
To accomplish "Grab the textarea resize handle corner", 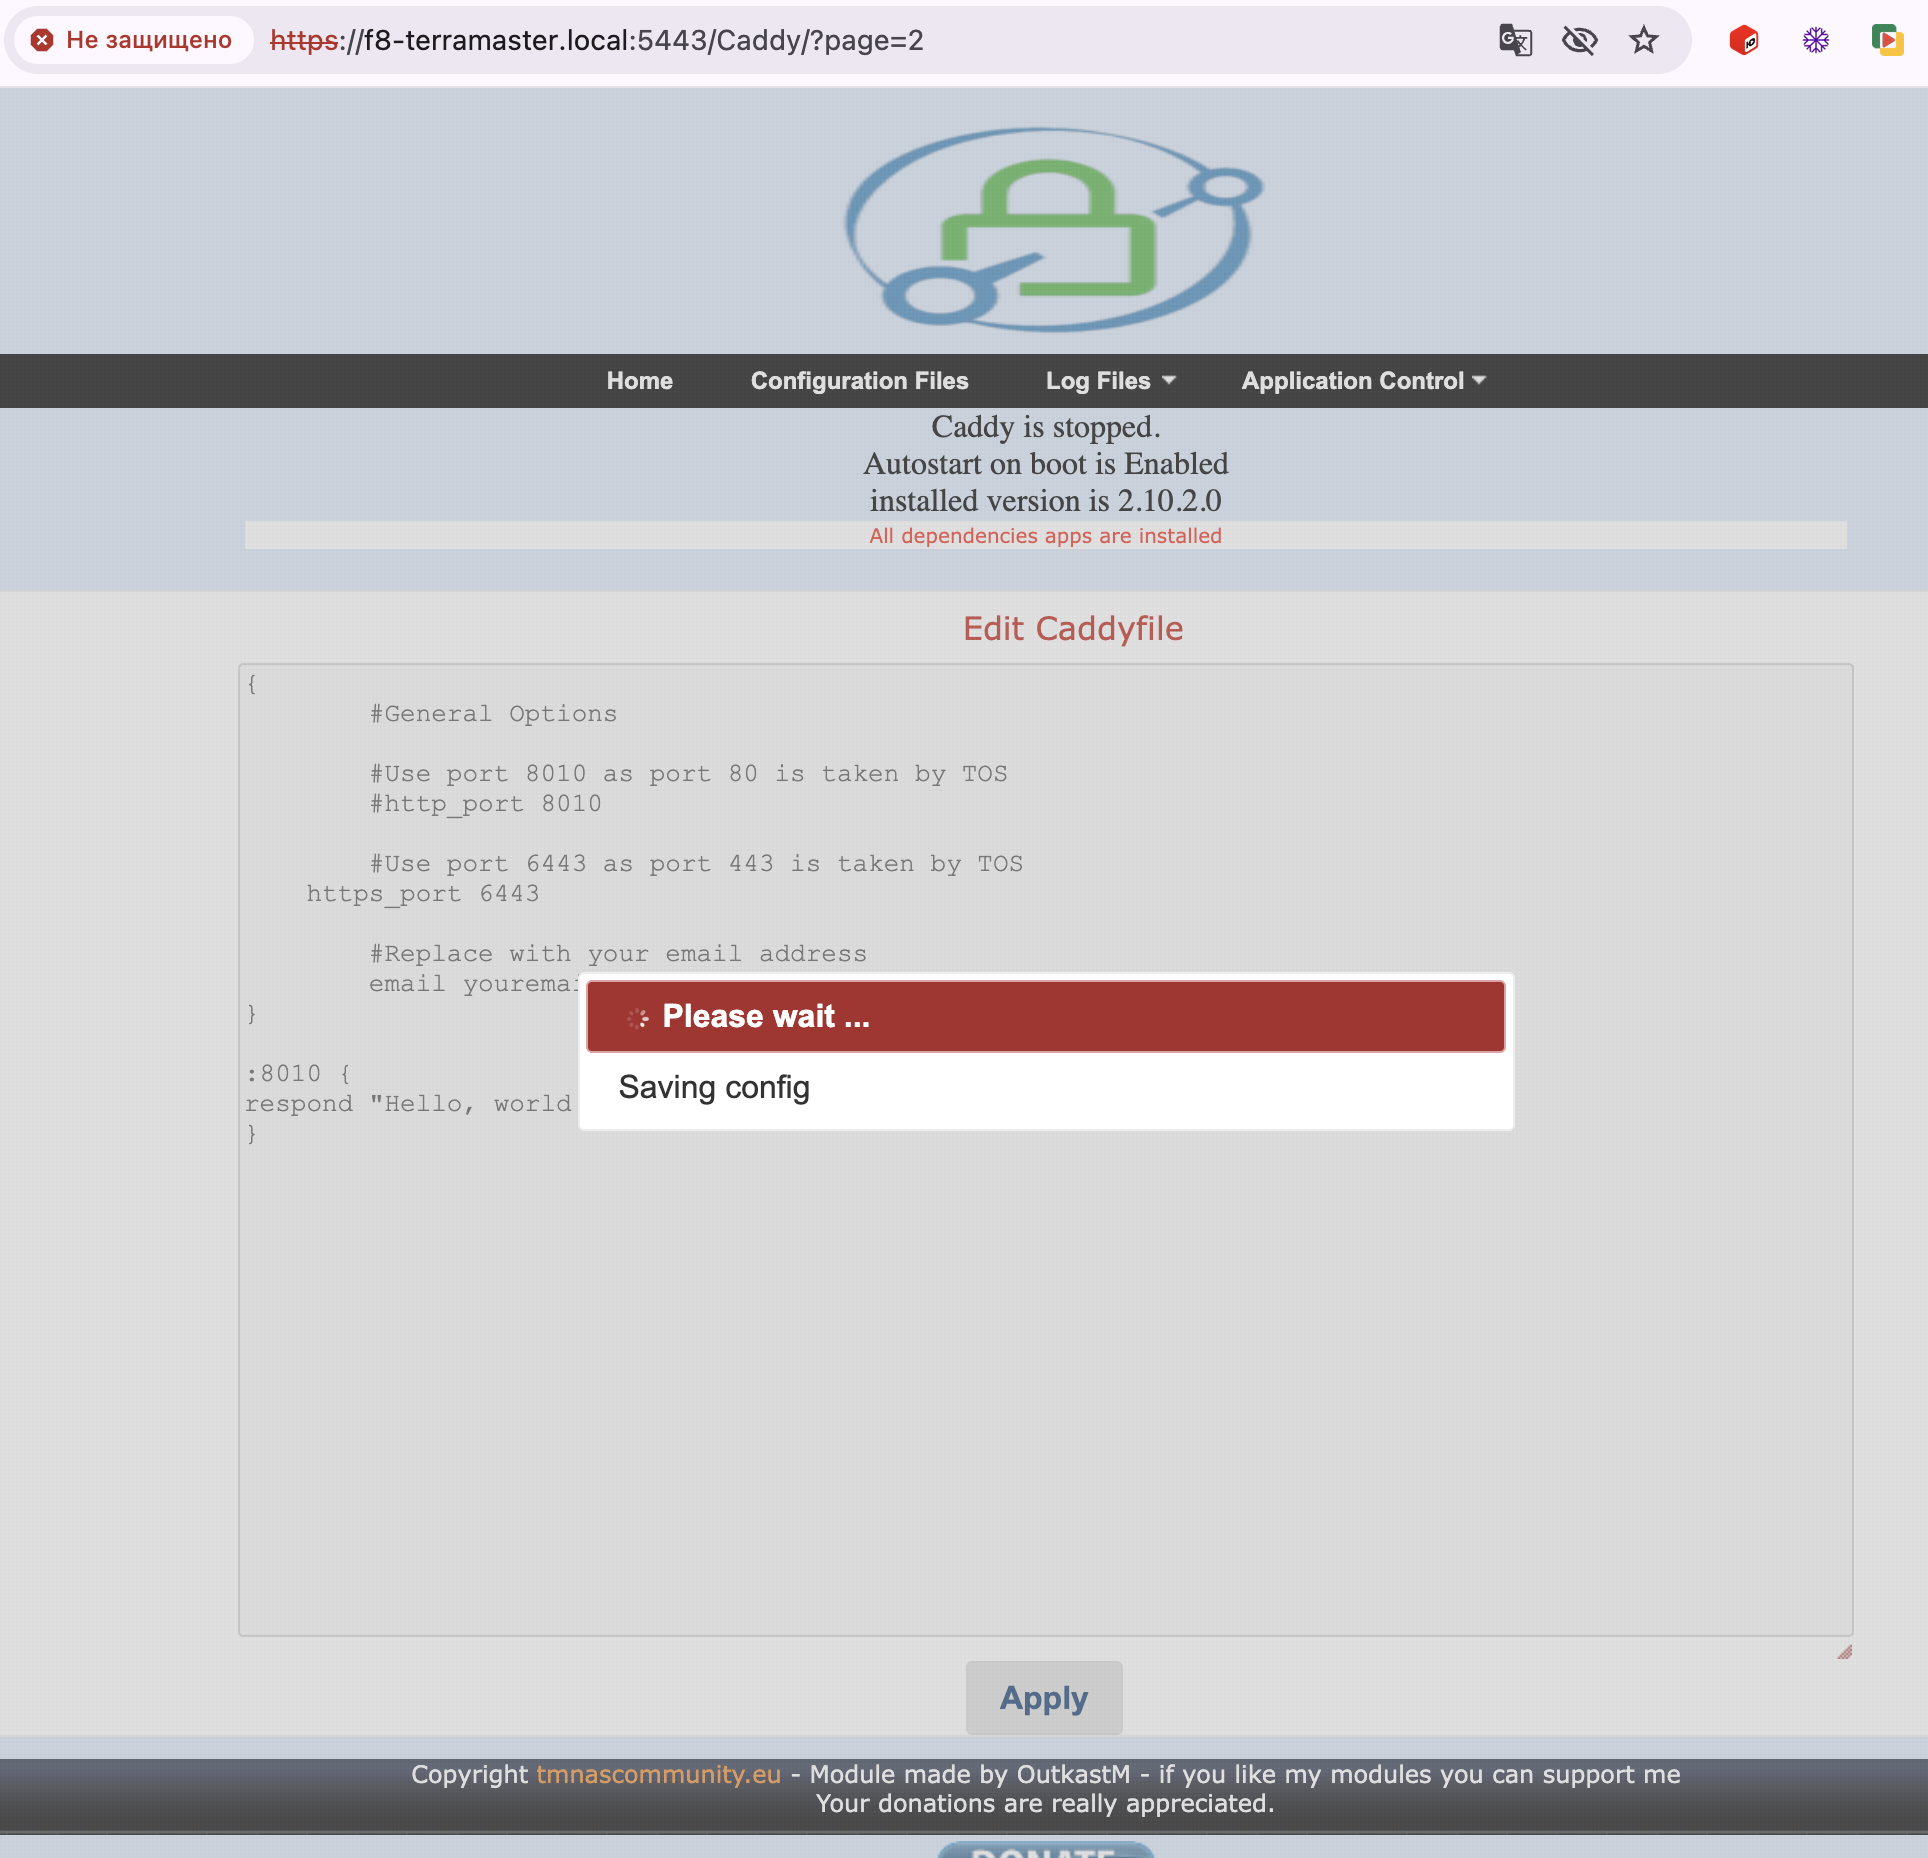I will (1844, 1652).
